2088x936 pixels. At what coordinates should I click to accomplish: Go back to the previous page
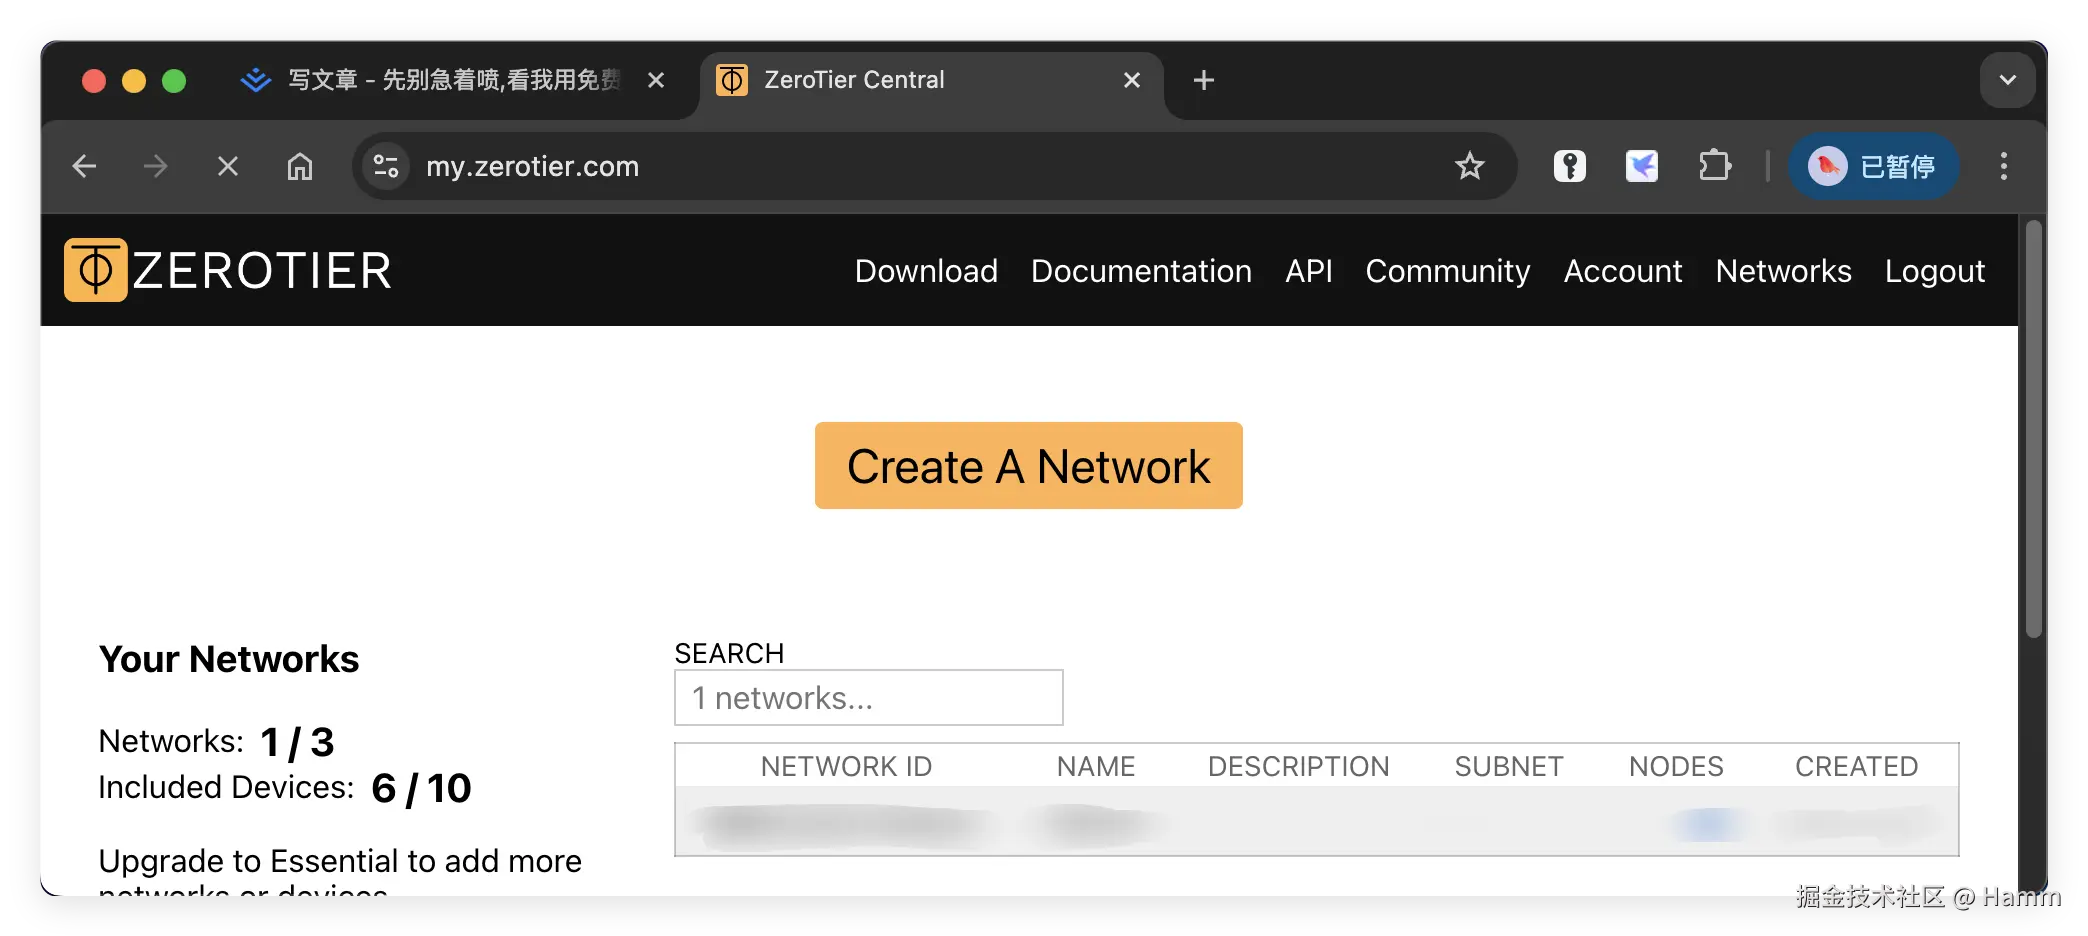tap(85, 166)
